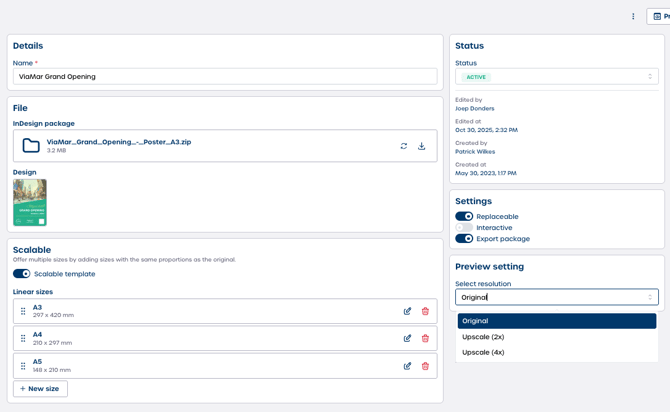Turn off the Scalable template switch
670x412 pixels.
tap(21, 274)
